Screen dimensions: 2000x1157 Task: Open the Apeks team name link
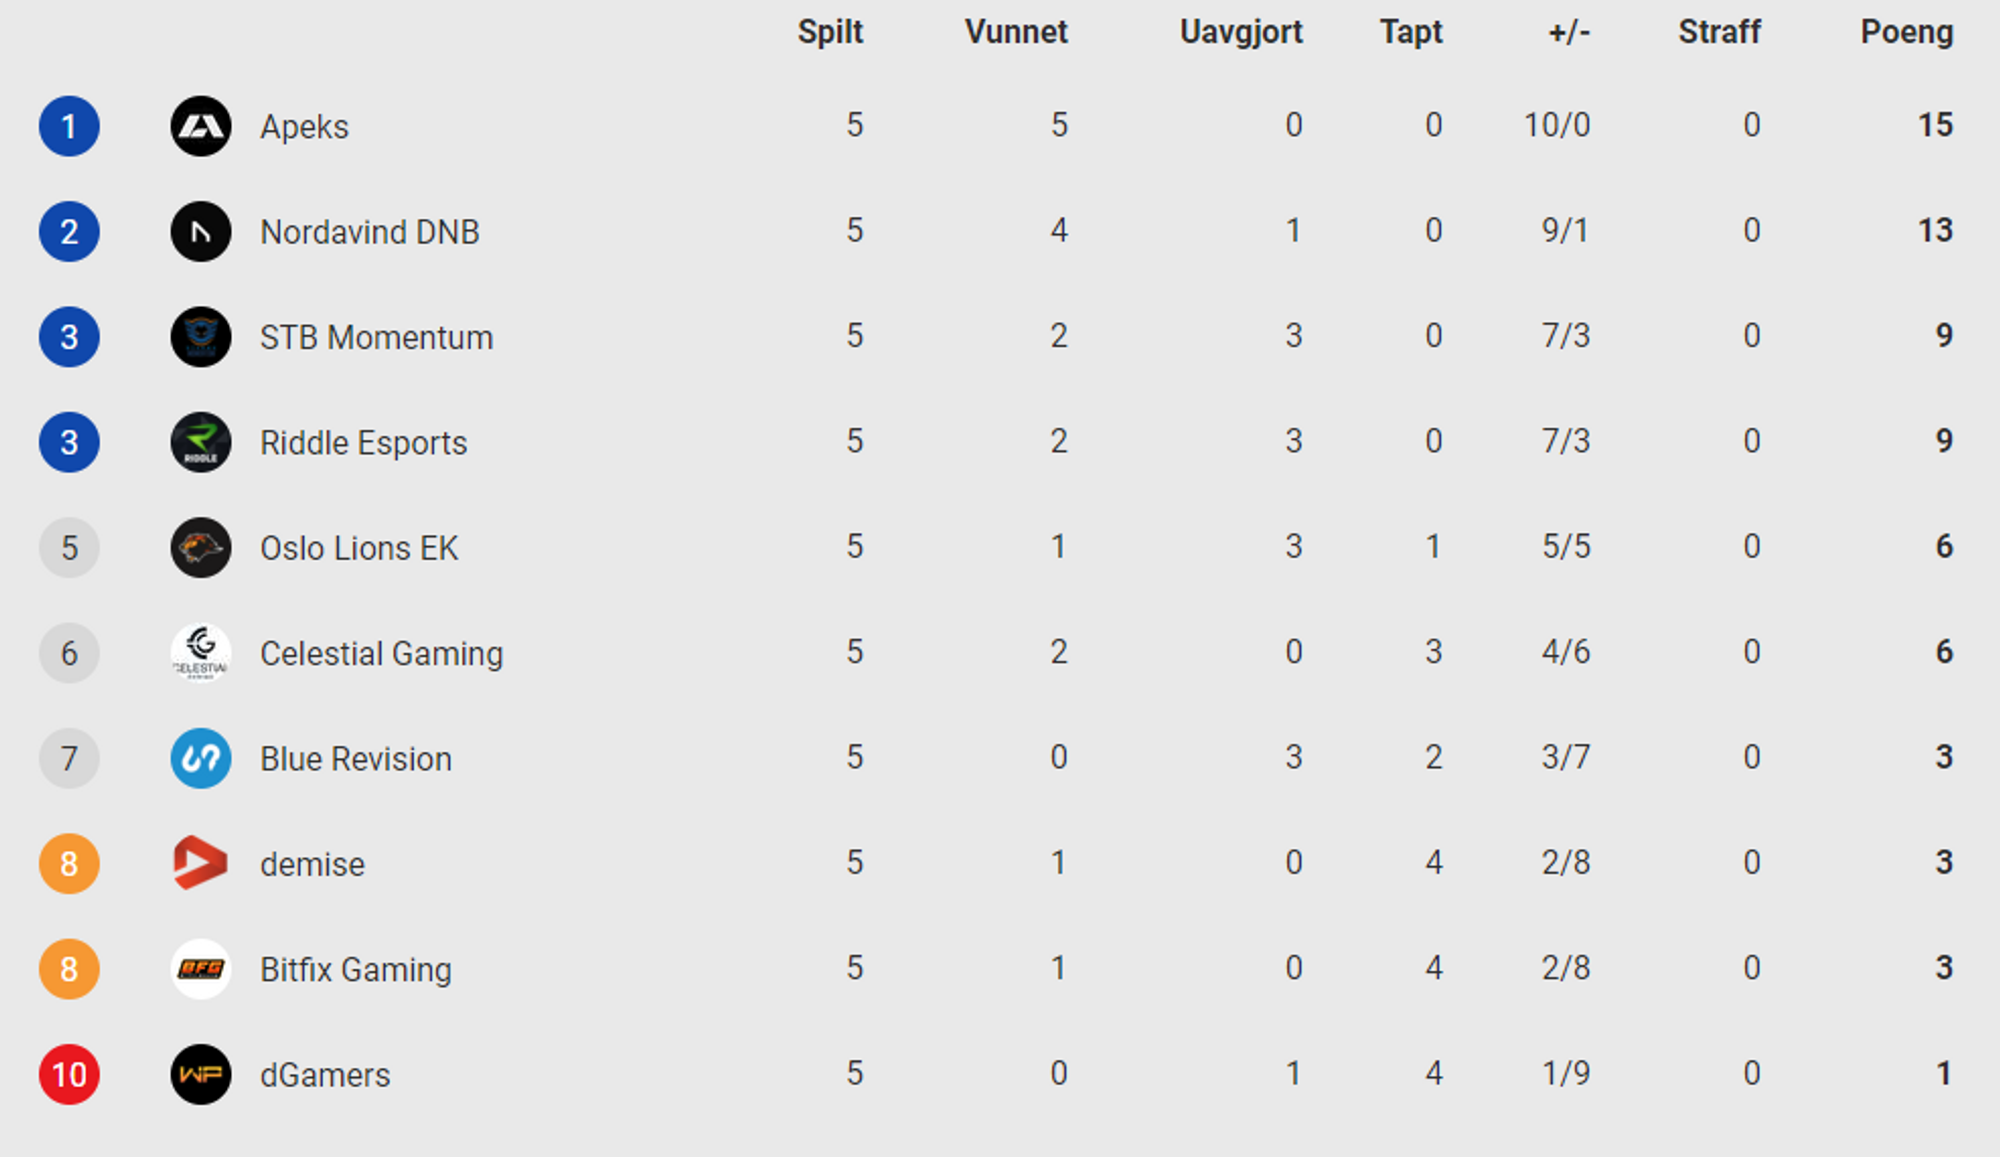click(x=304, y=127)
